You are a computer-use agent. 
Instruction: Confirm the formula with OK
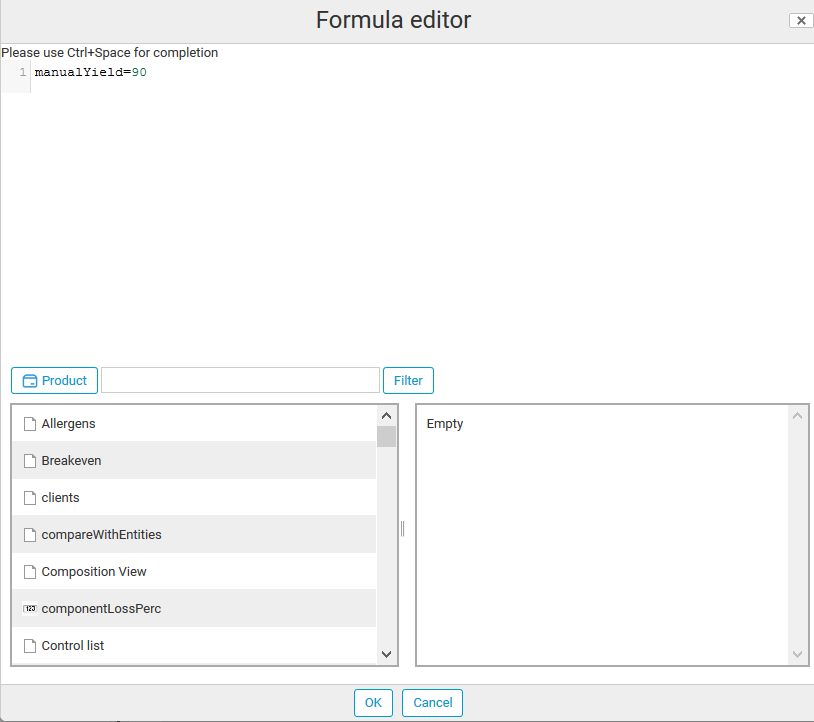point(373,703)
